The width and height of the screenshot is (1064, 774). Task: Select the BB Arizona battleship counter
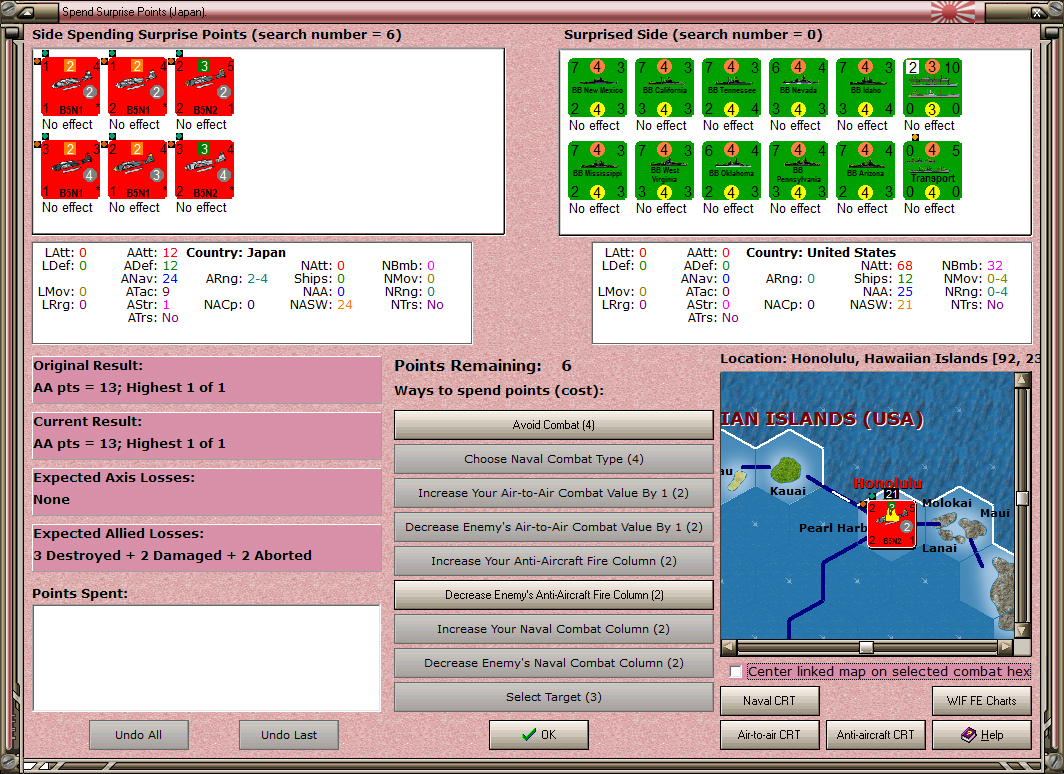coord(865,170)
